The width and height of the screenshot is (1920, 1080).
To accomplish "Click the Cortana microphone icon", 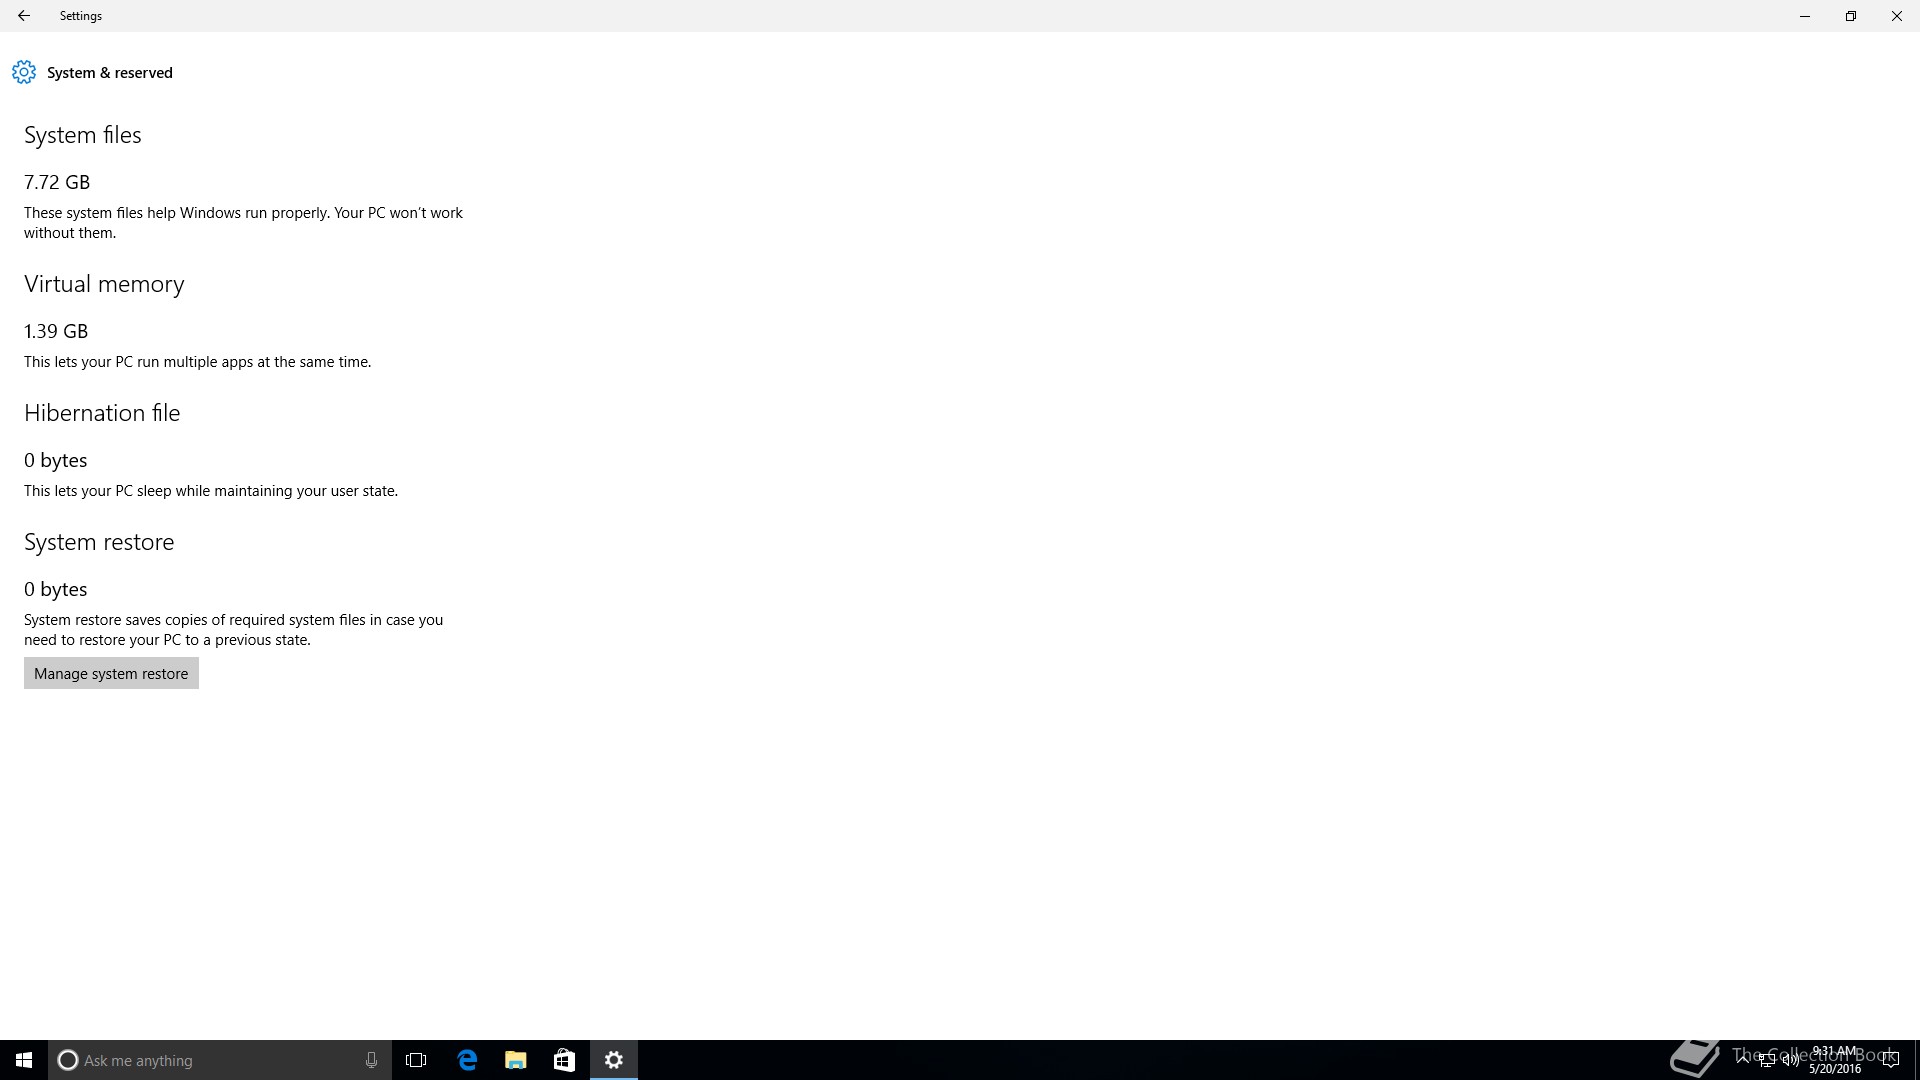I will (x=371, y=1060).
